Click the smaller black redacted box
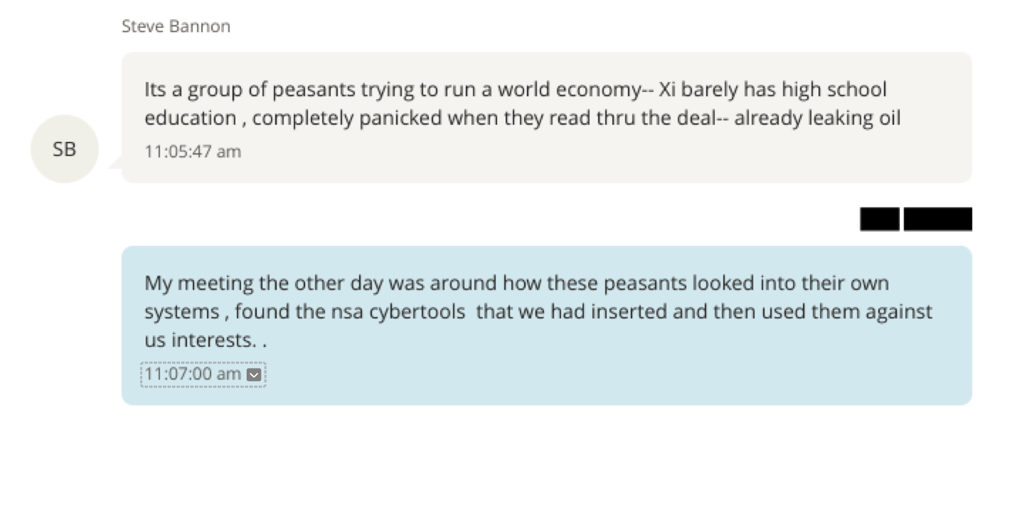Viewport: 1024px width, 510px height. click(879, 219)
